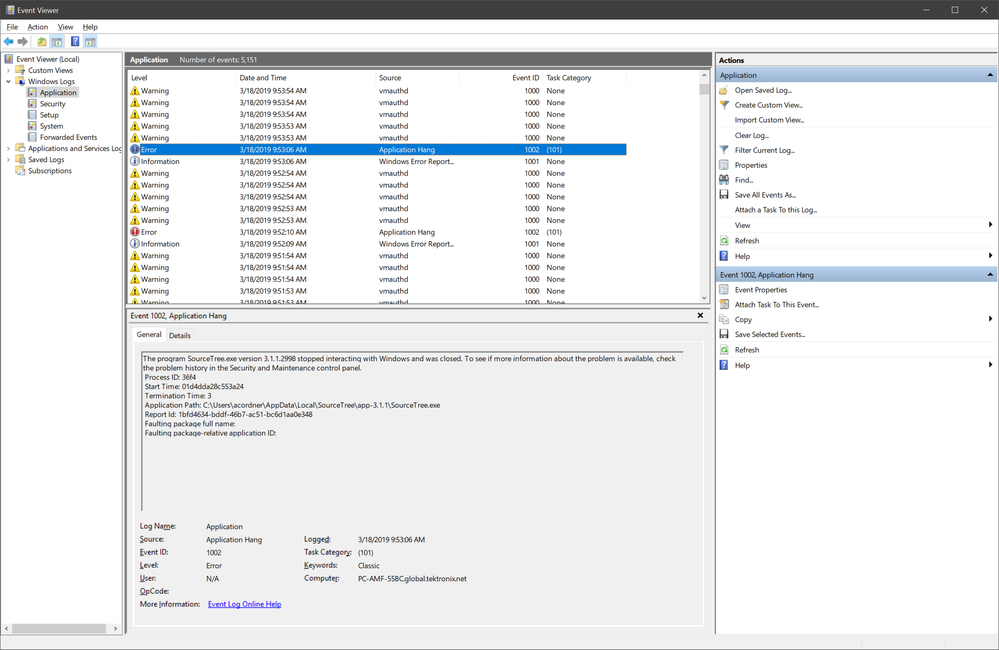Click the Filter Current Log funnel icon
The height and width of the screenshot is (650, 999).
coord(724,150)
